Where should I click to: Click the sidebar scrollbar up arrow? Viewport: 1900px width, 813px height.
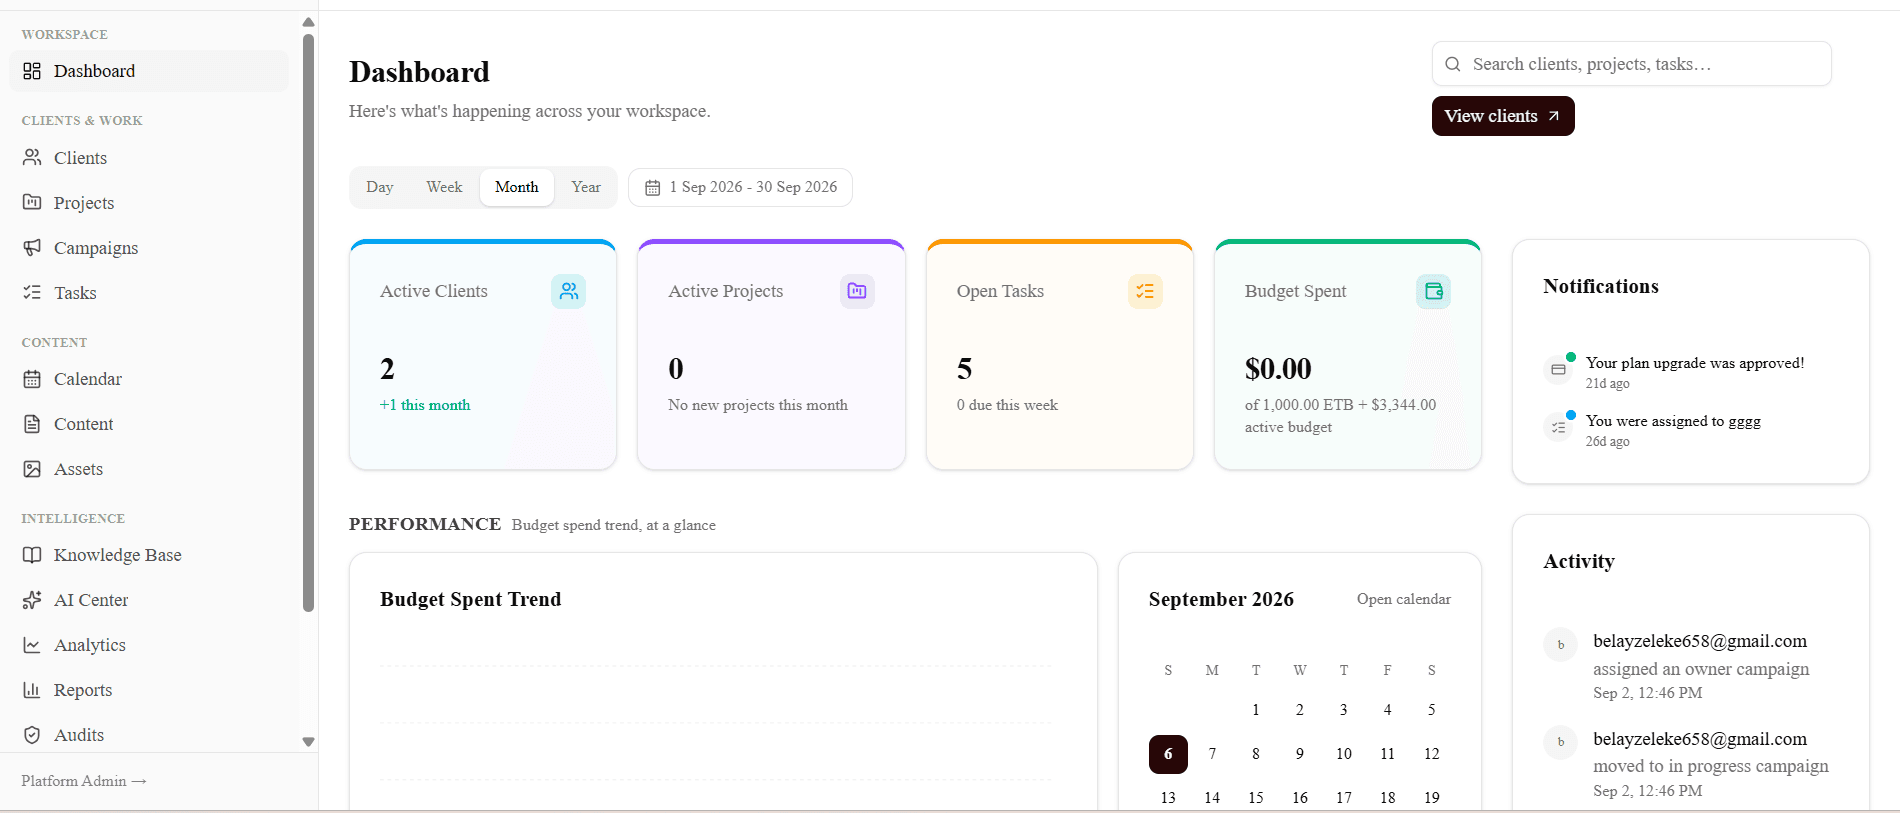pos(308,22)
